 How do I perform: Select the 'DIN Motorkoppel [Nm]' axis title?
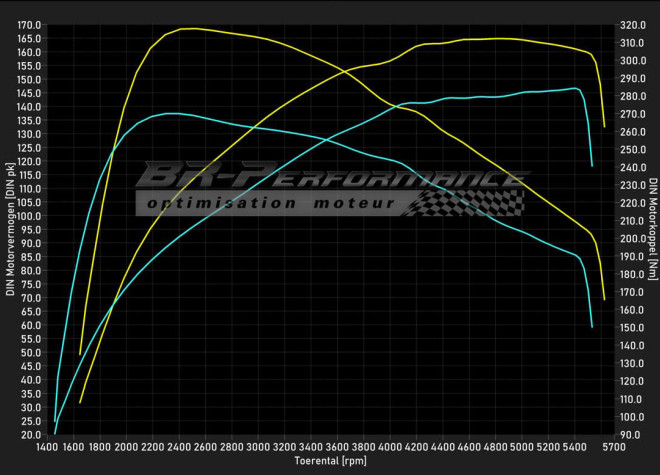pyautogui.click(x=652, y=232)
